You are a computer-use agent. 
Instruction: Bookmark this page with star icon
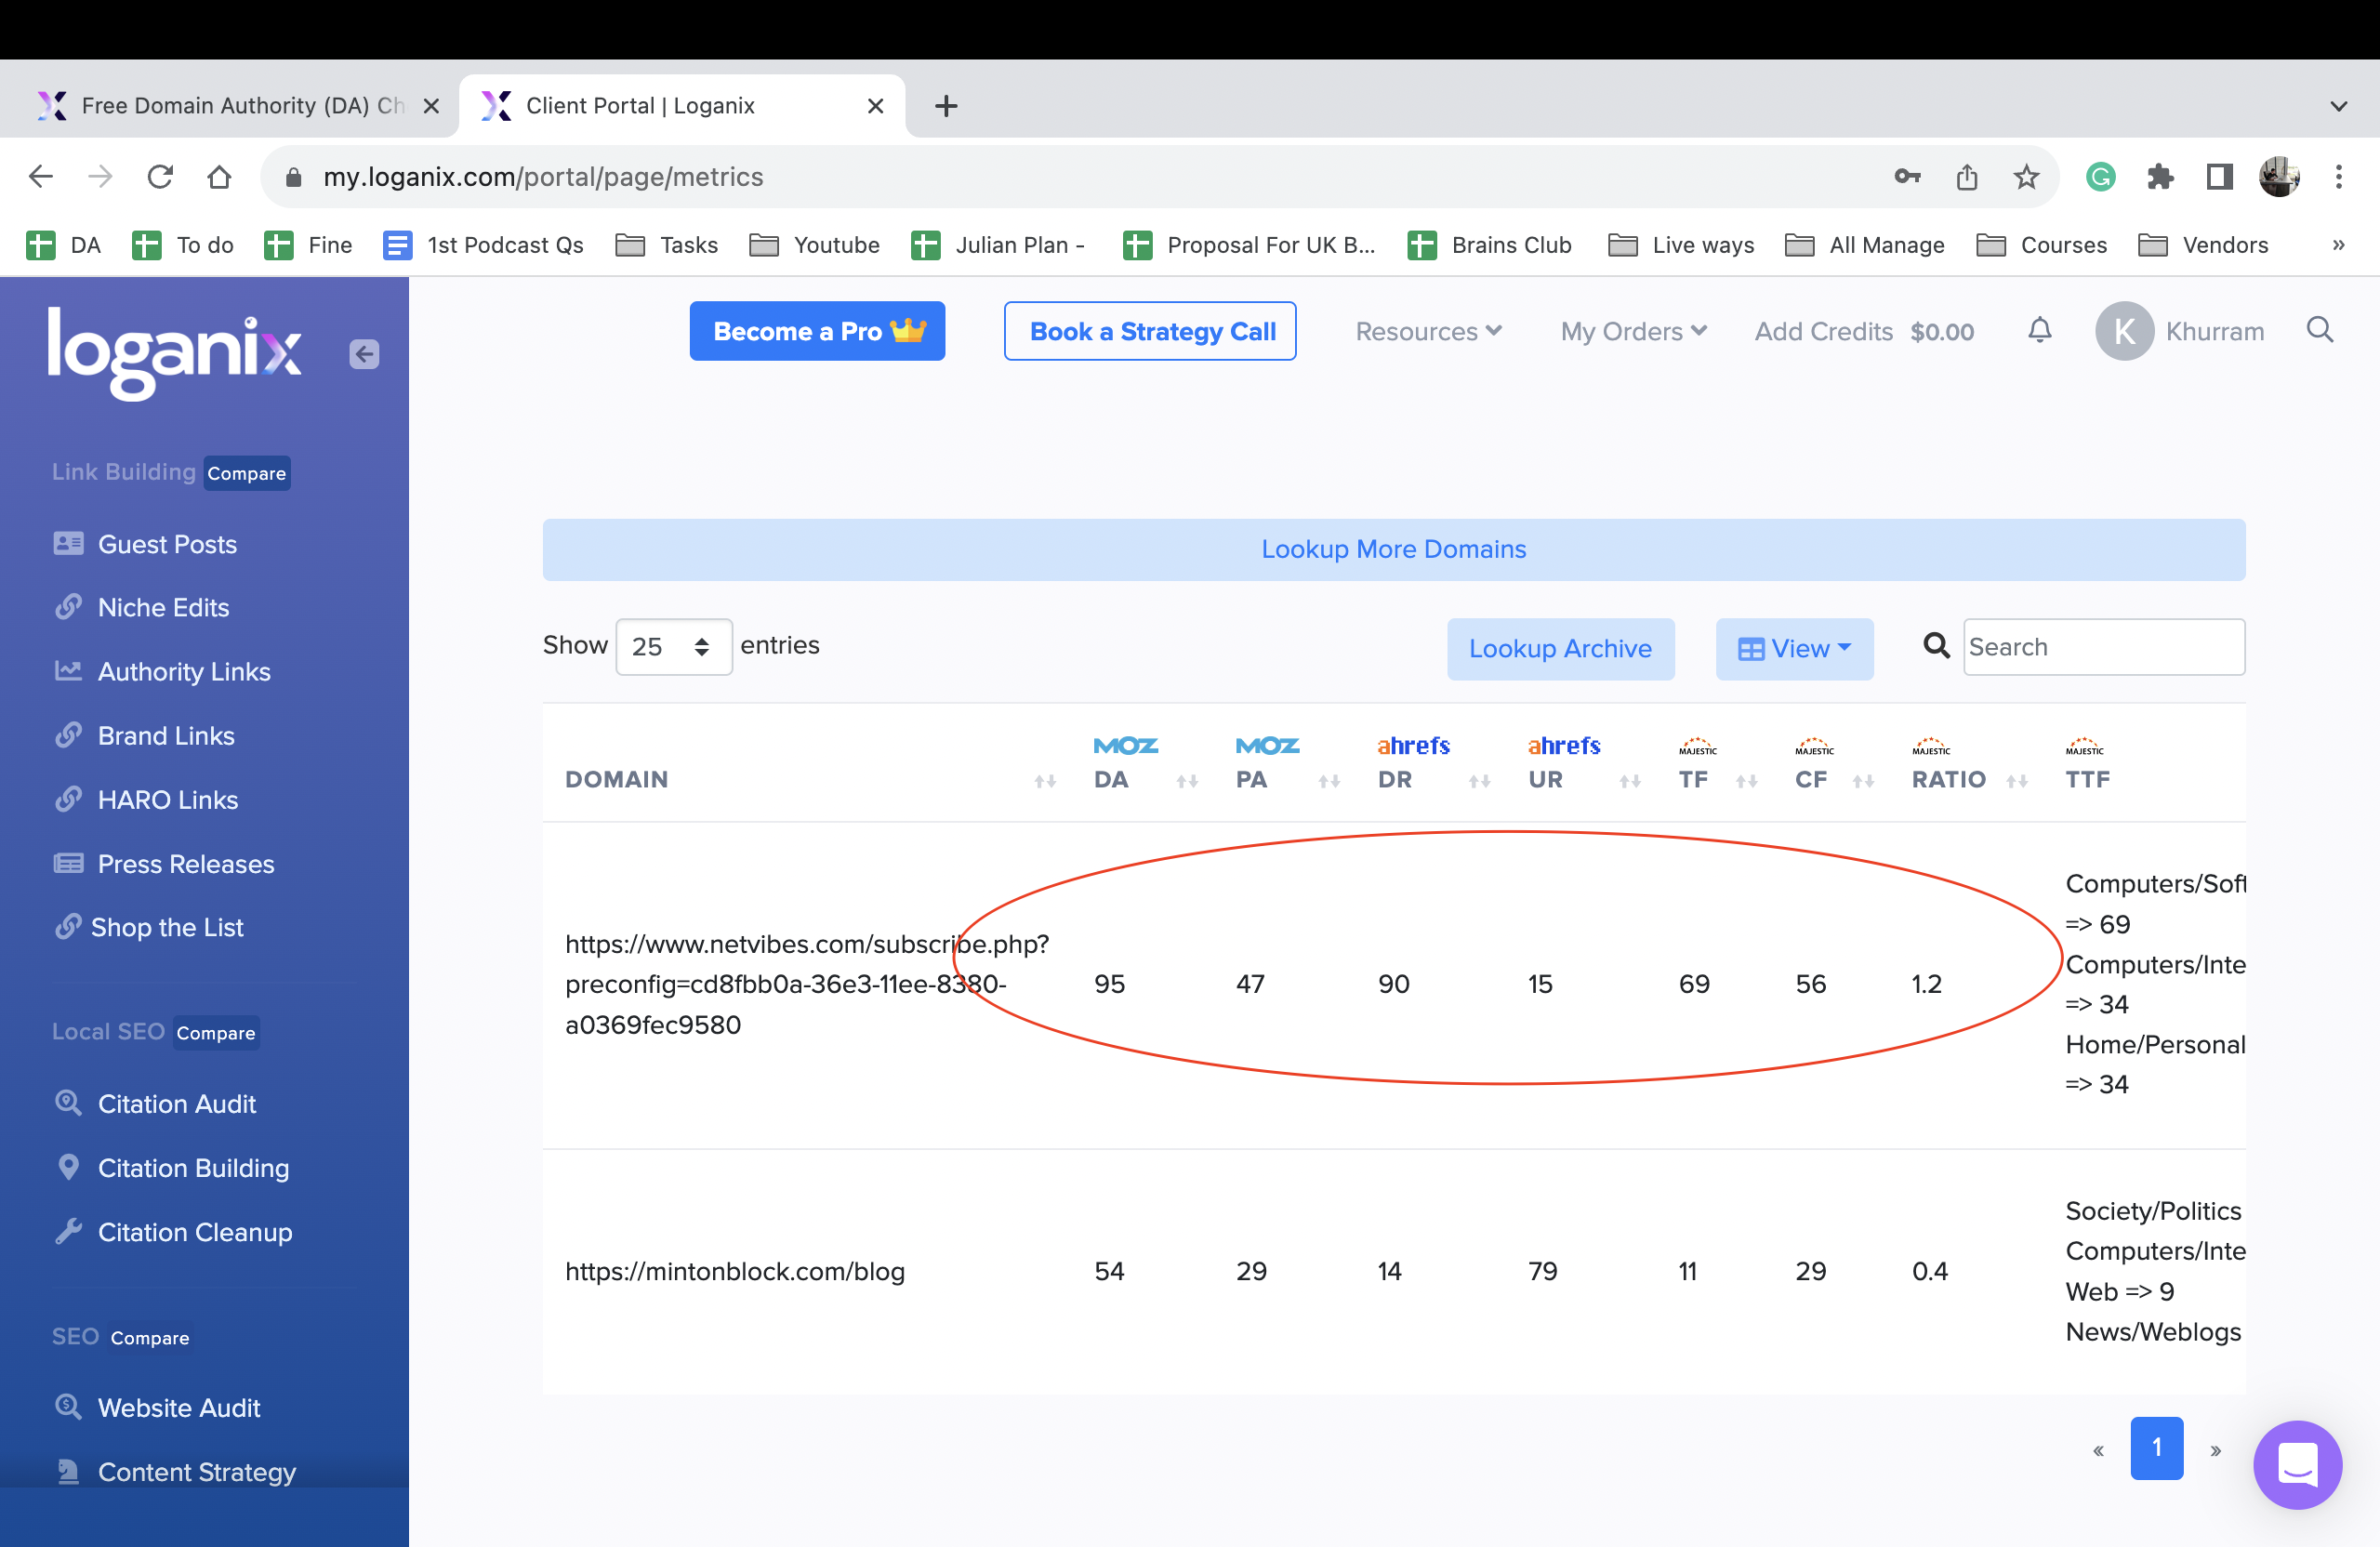point(2026,177)
